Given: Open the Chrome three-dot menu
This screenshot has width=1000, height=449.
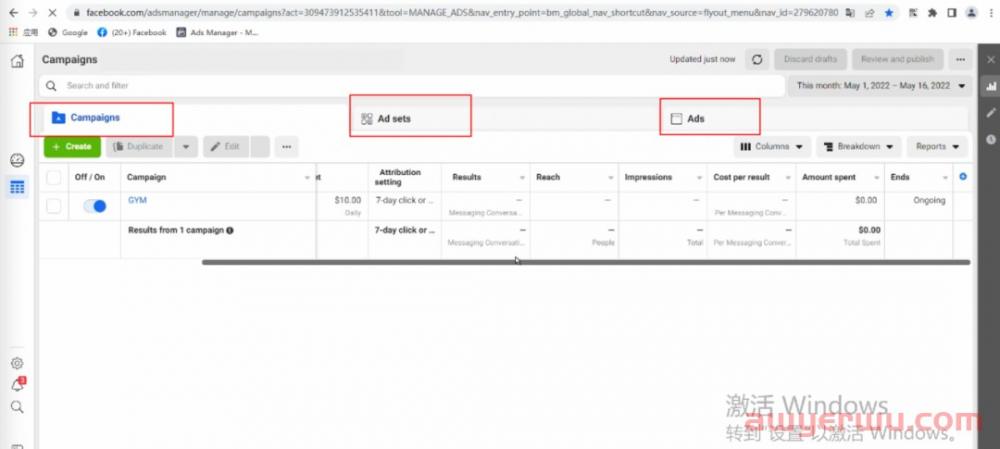Looking at the screenshot, I should click(990, 13).
